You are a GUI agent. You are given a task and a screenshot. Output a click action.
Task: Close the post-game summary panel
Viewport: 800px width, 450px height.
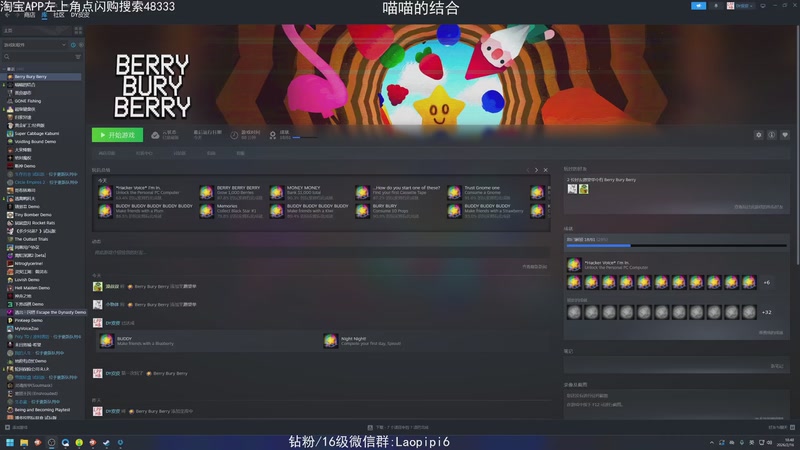coord(545,170)
